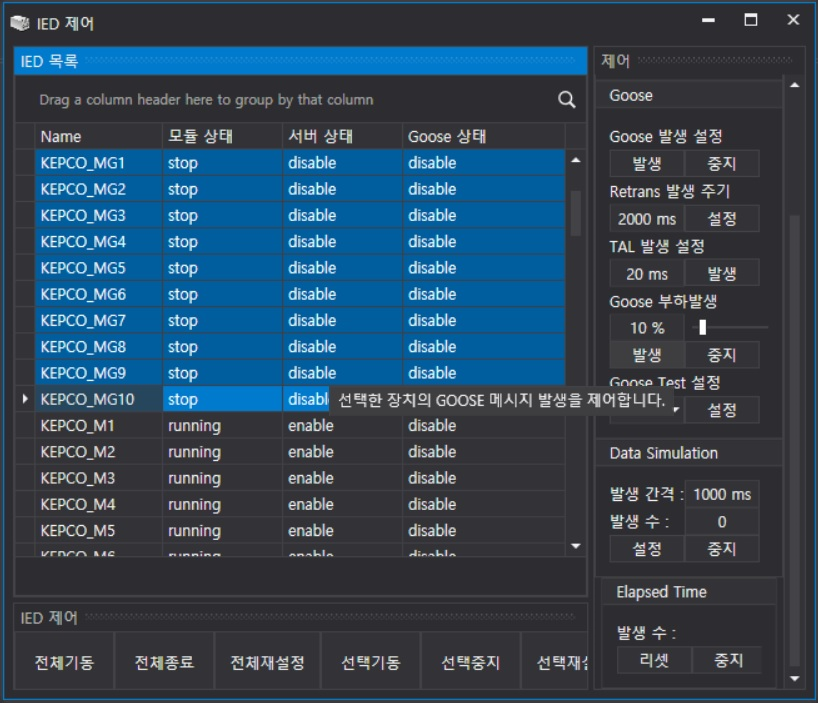Click the IED list scroll-down arrow

(575, 546)
